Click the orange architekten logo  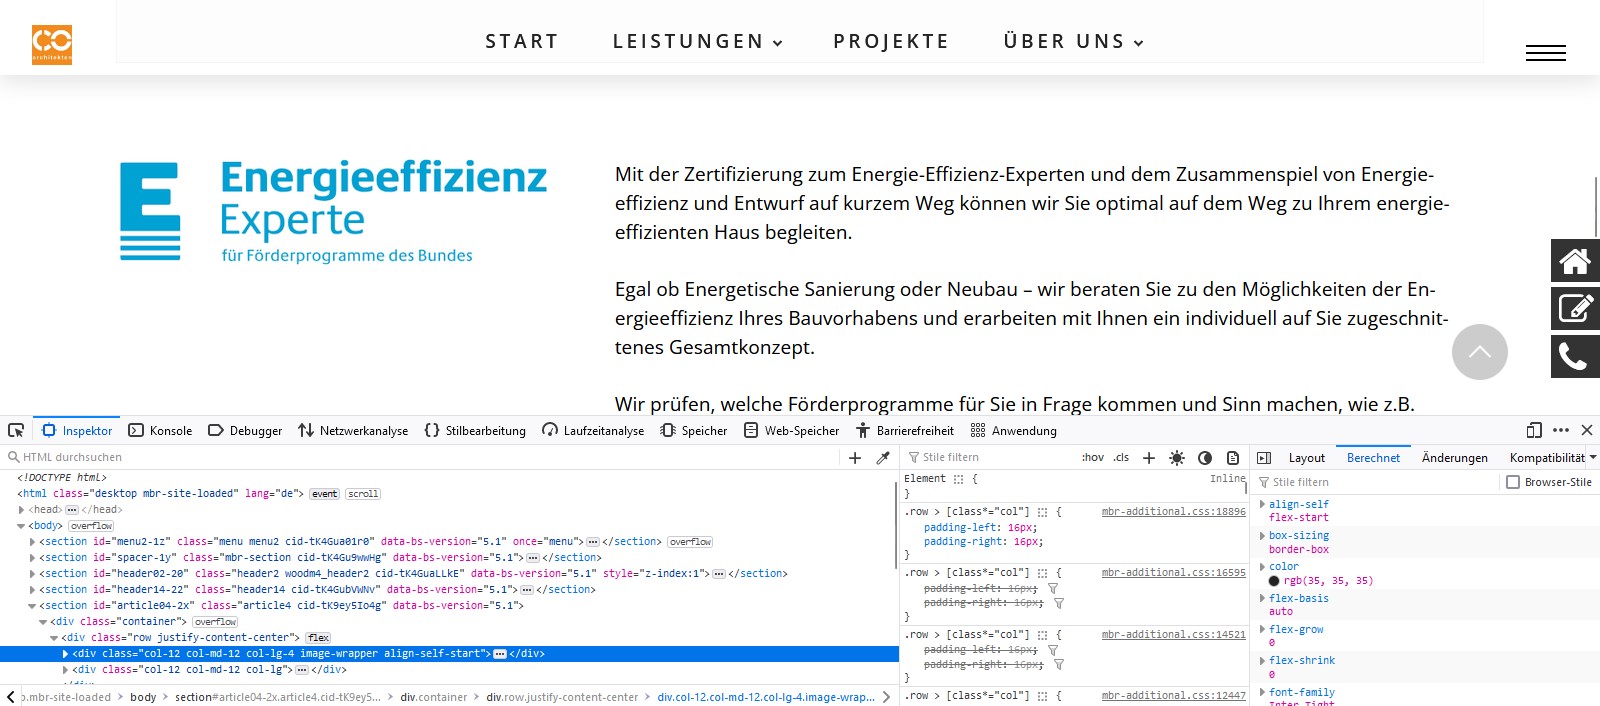tap(52, 45)
